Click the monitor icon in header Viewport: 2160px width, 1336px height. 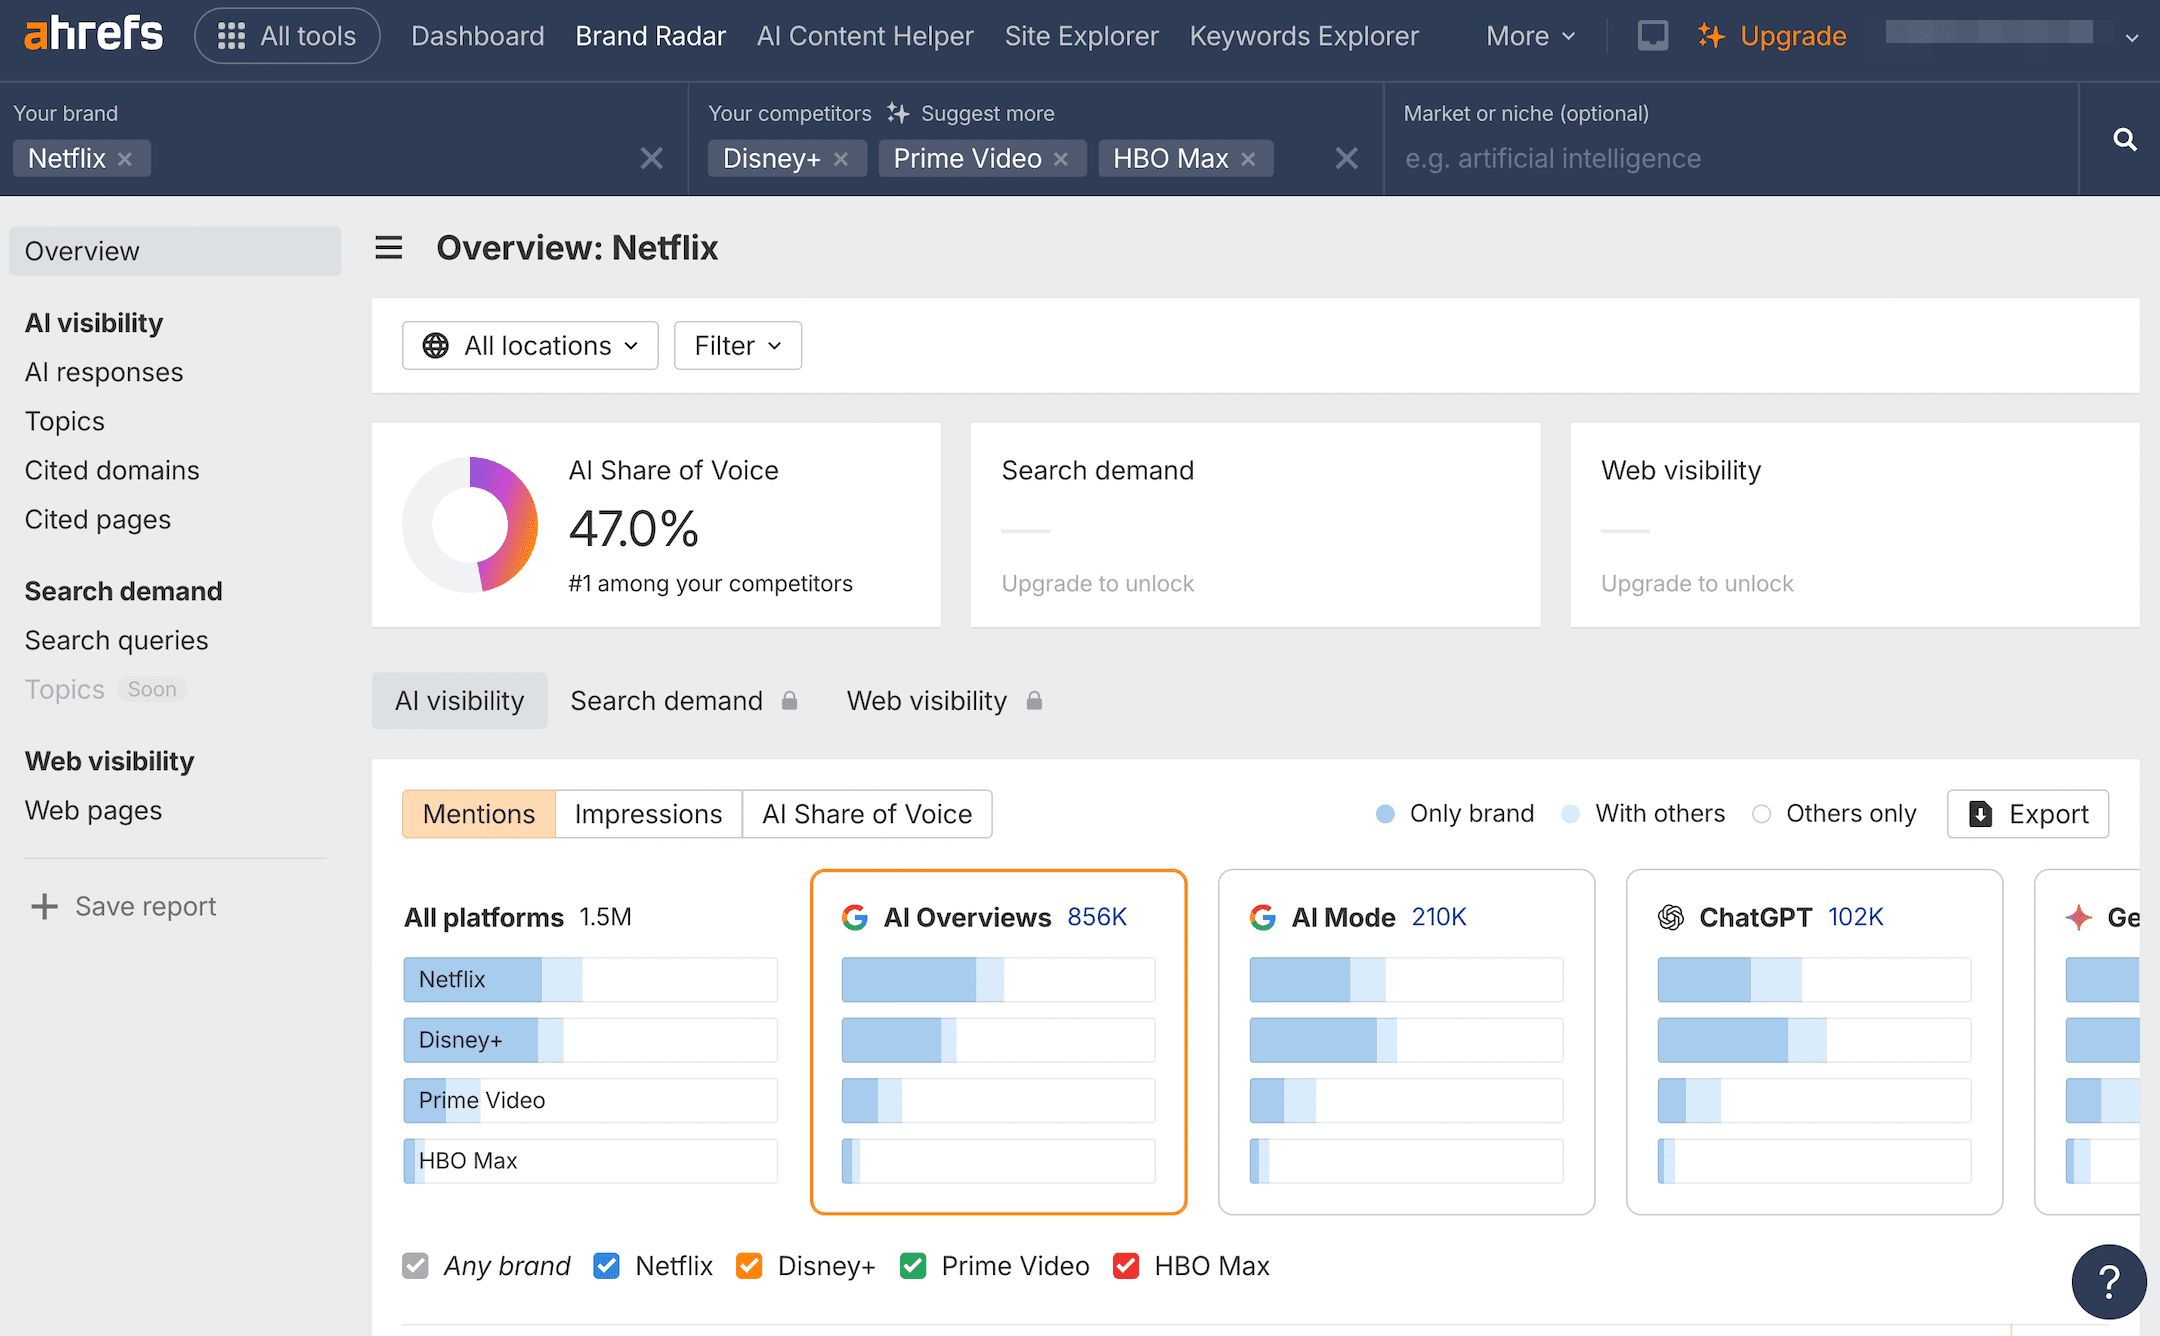coord(1652,36)
